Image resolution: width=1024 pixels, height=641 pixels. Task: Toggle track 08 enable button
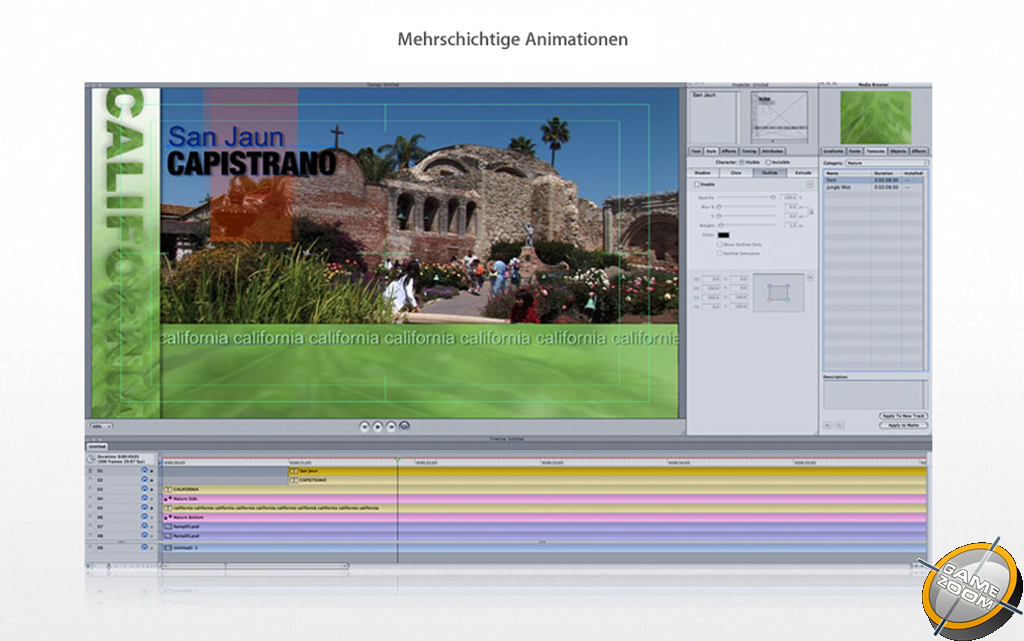(144, 535)
